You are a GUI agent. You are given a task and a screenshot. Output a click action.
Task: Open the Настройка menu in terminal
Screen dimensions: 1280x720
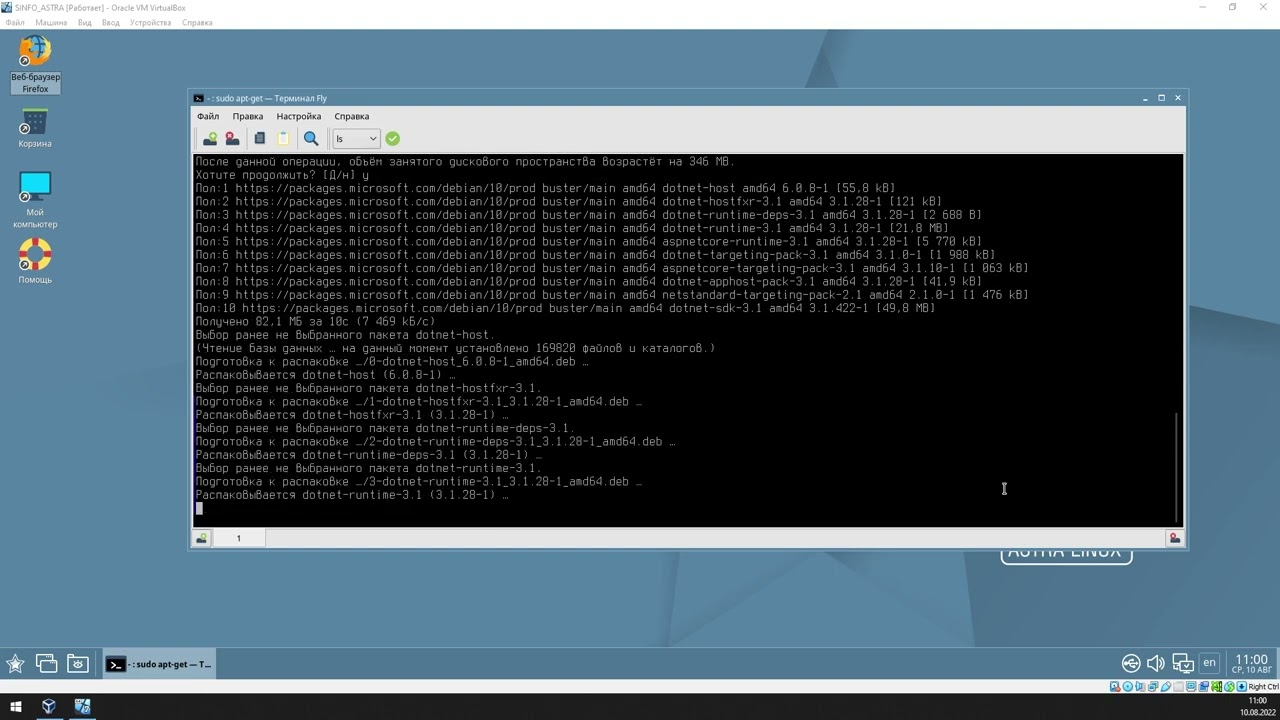coord(299,116)
